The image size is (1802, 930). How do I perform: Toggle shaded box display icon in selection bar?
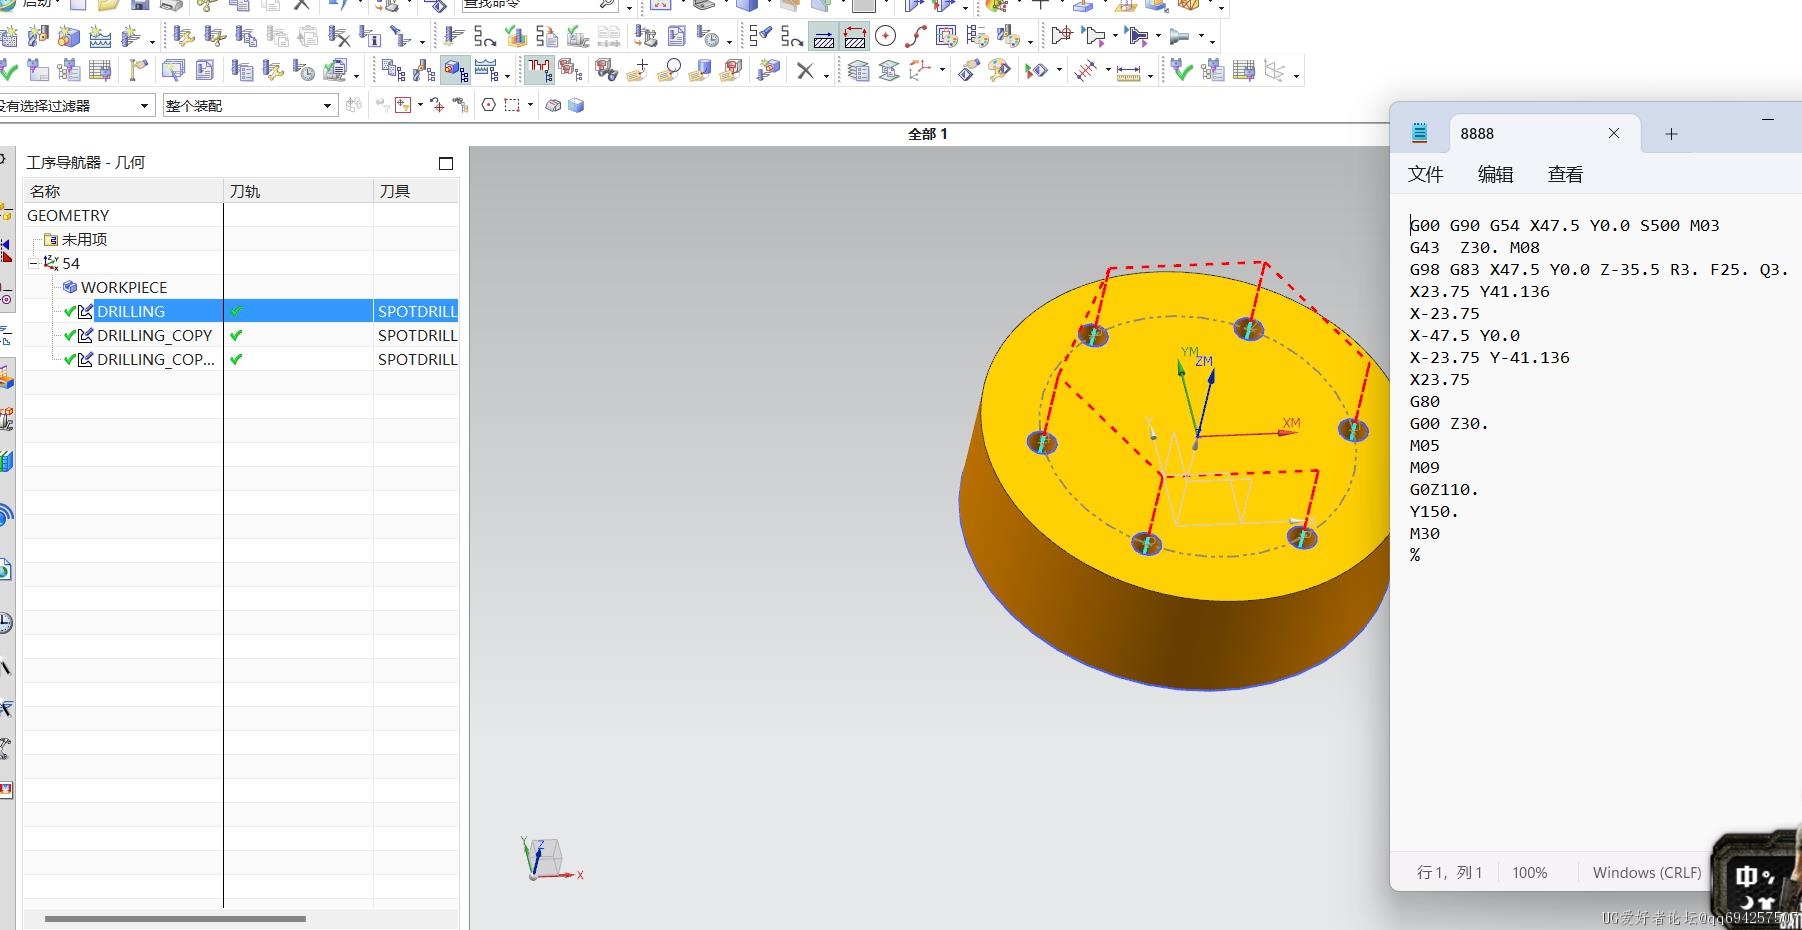576,105
